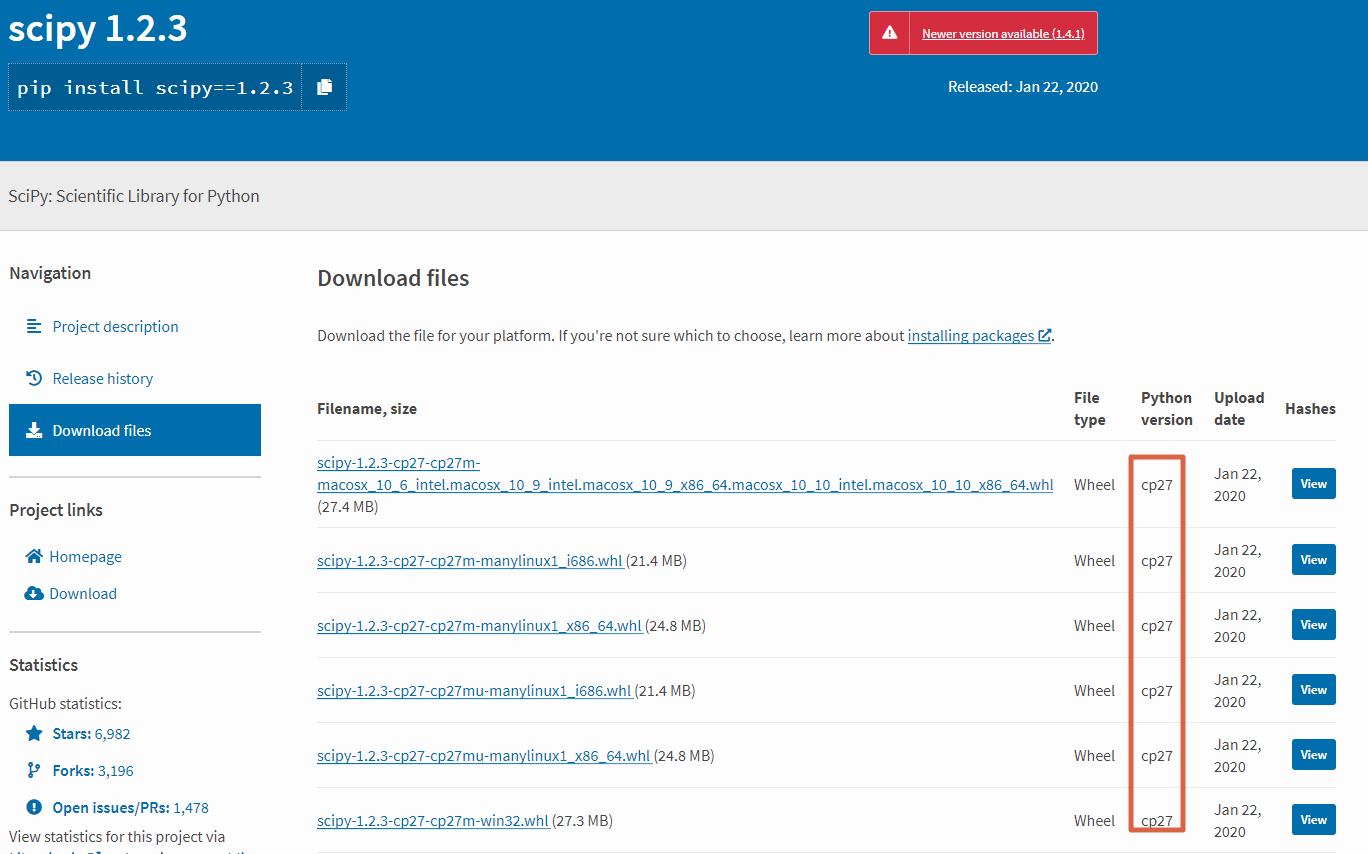
Task: Click the Download files heading
Action: (x=393, y=278)
